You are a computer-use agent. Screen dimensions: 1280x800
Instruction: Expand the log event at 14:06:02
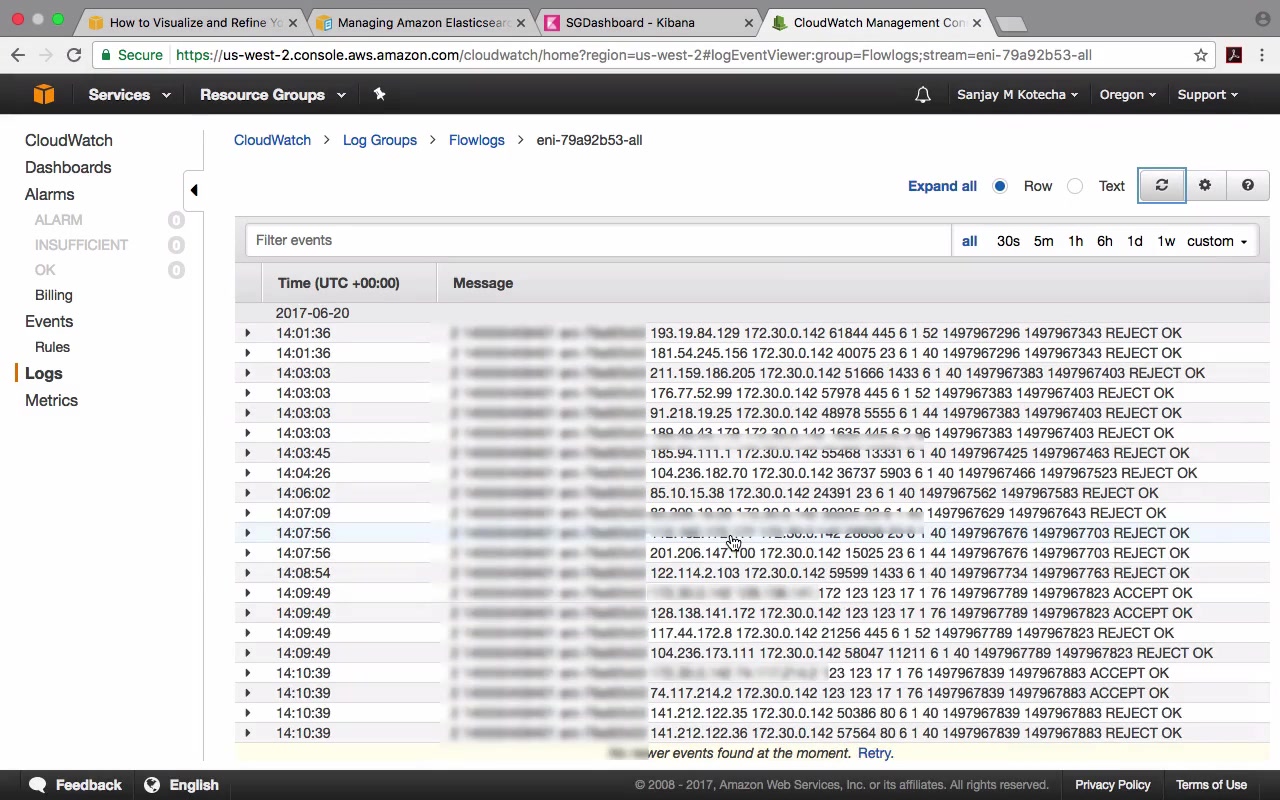pos(248,493)
